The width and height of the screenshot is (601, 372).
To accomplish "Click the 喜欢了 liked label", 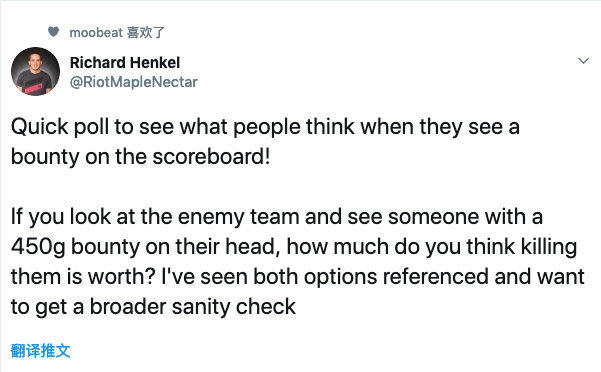I will pyautogui.click(x=146, y=32).
